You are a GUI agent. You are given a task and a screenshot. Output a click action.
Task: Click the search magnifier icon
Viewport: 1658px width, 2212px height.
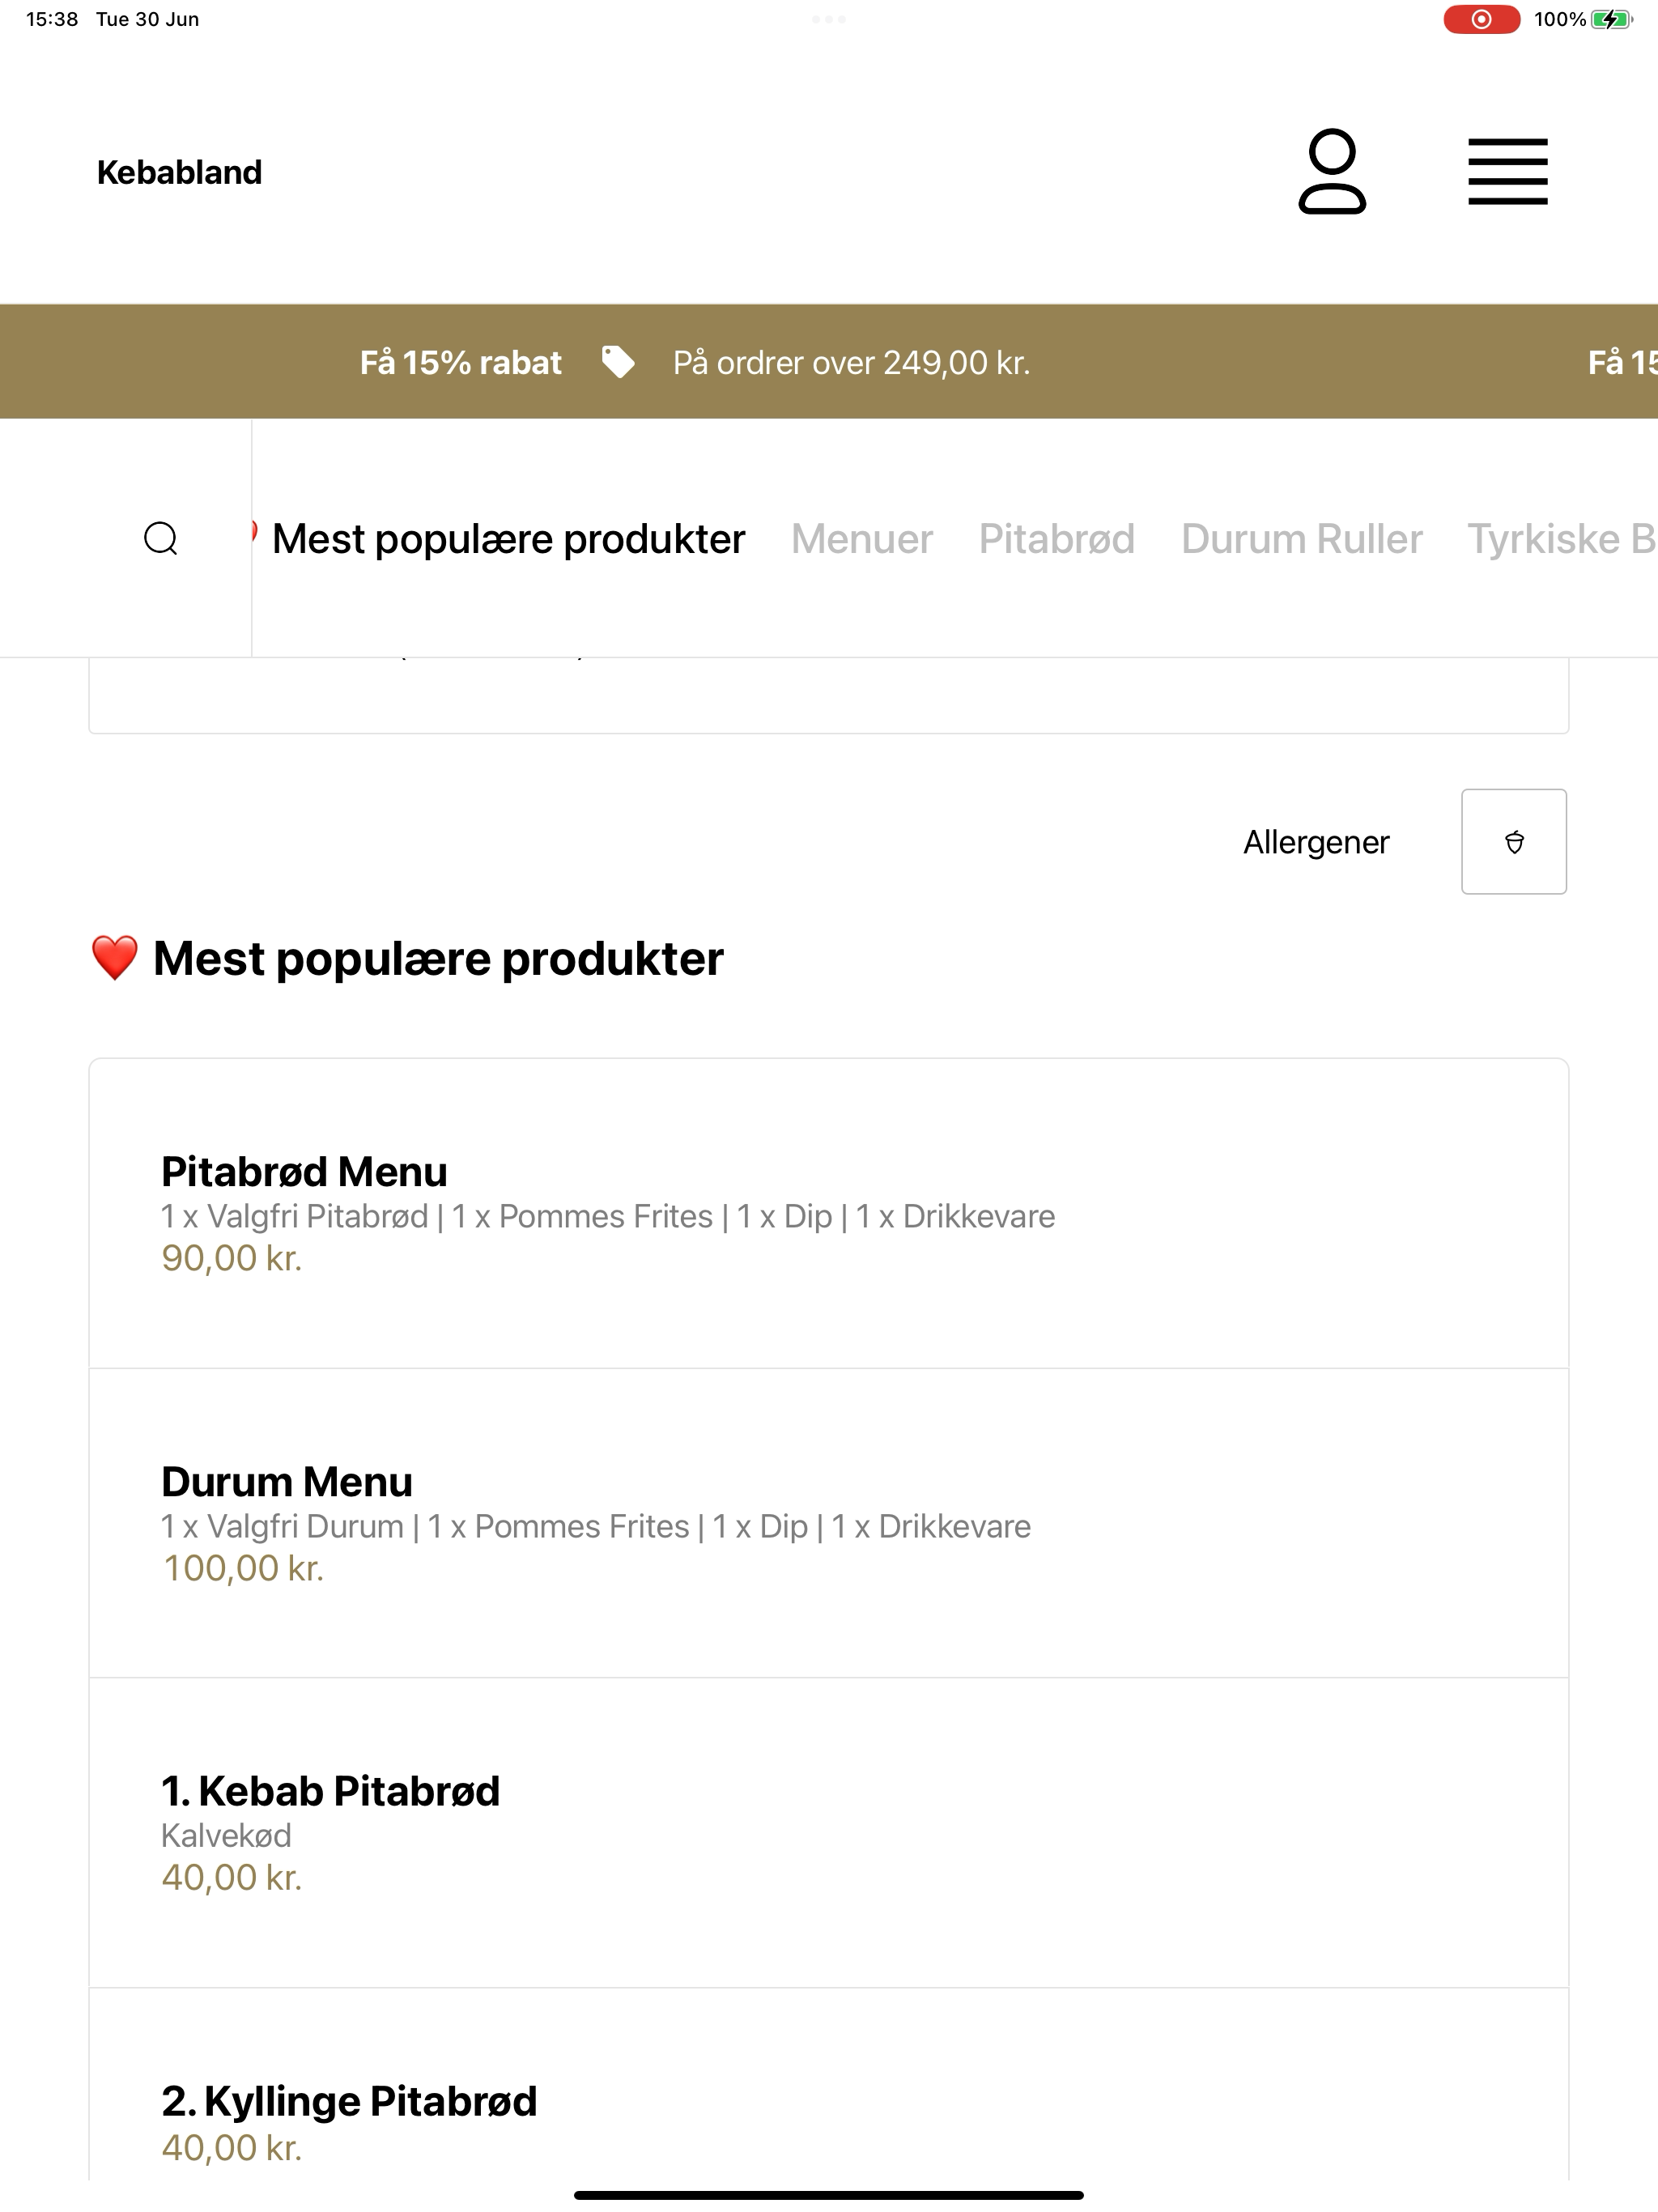point(161,538)
